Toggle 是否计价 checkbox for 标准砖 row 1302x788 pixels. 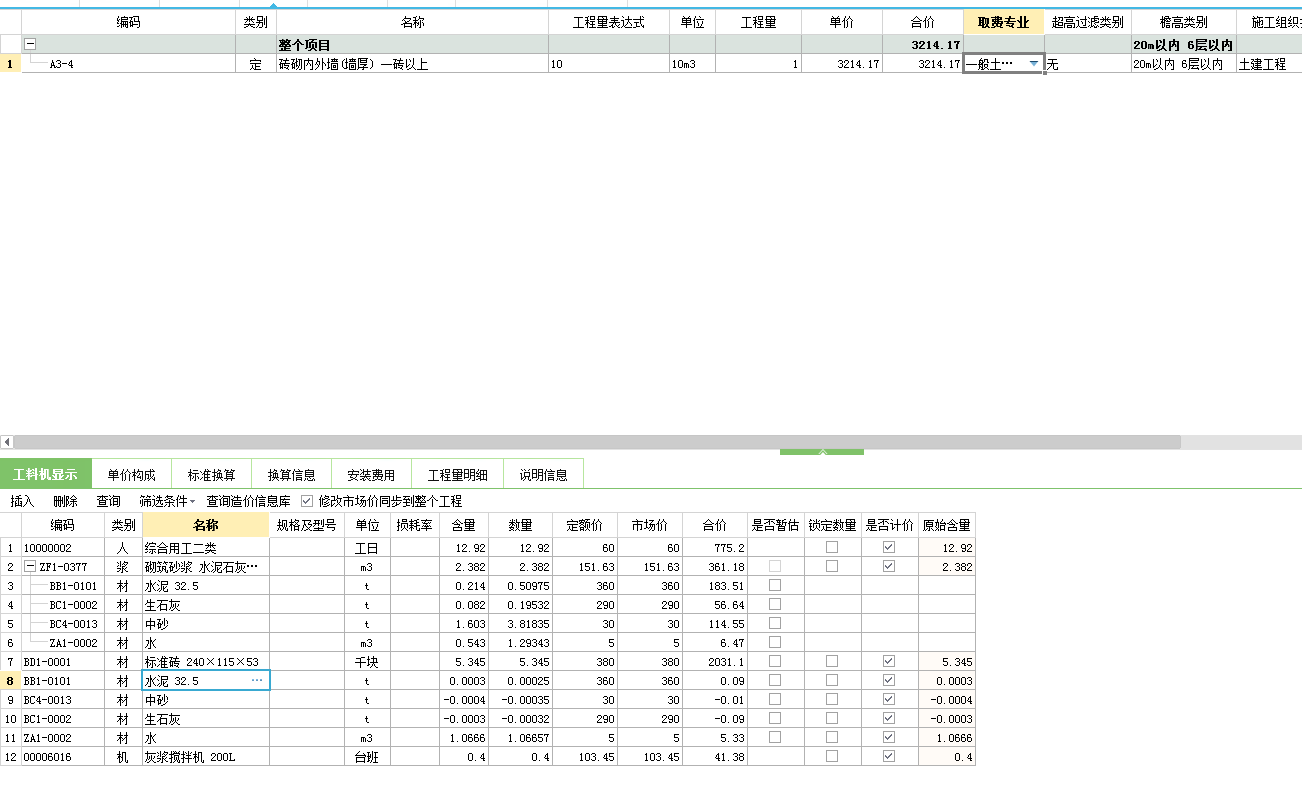[x=889, y=662]
